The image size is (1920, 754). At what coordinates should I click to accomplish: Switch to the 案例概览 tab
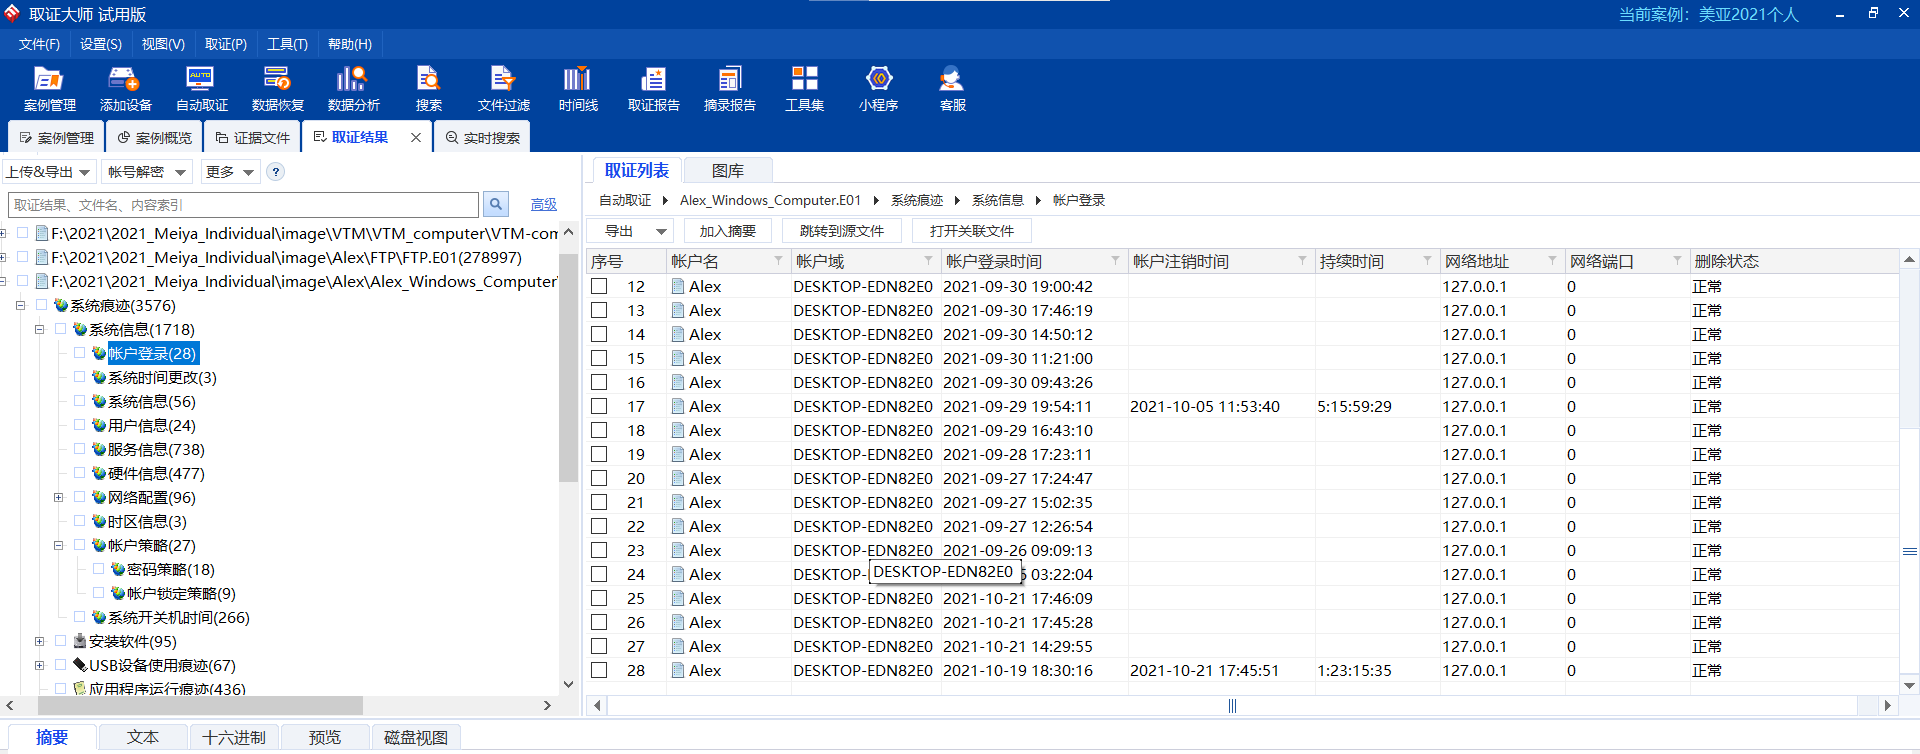click(x=154, y=138)
